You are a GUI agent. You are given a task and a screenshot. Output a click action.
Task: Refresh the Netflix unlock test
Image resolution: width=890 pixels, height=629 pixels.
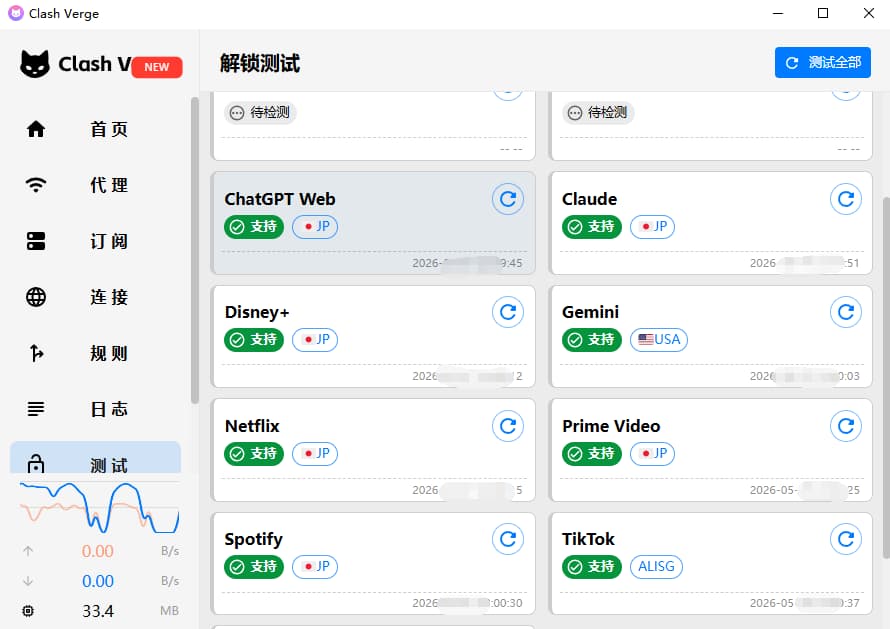[507, 426]
